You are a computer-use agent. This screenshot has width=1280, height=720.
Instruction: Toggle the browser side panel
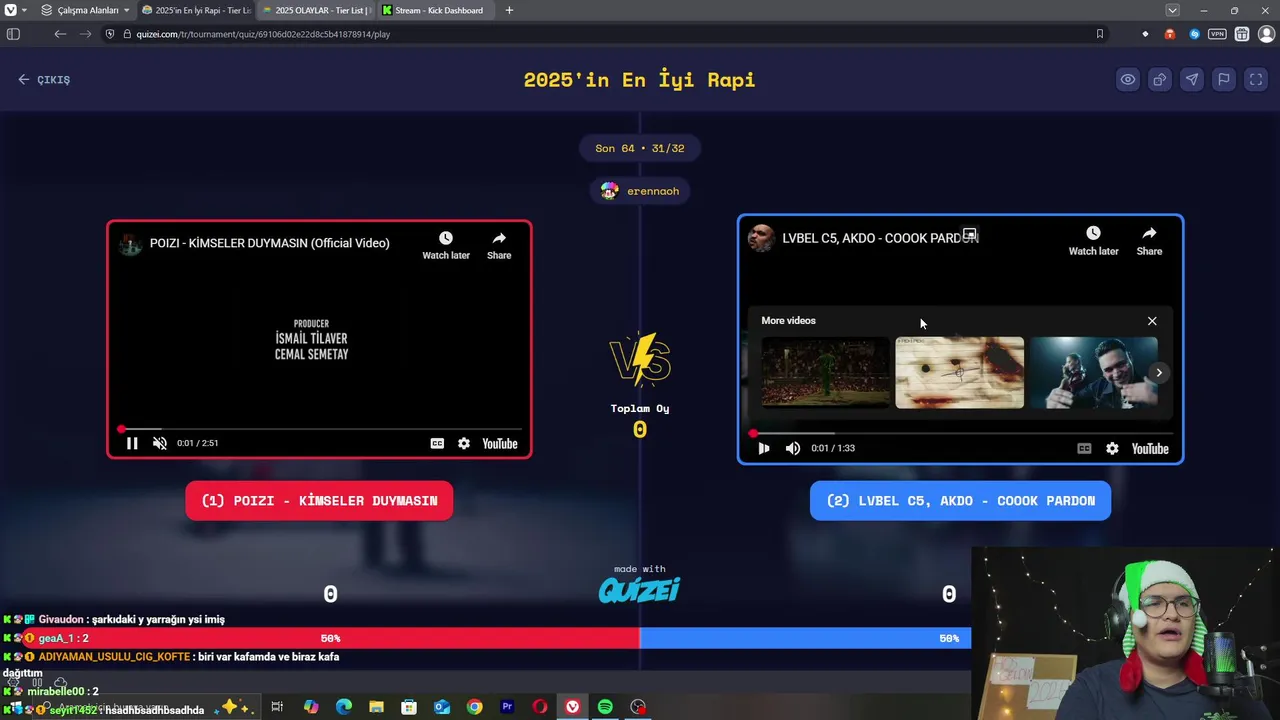(x=13, y=34)
